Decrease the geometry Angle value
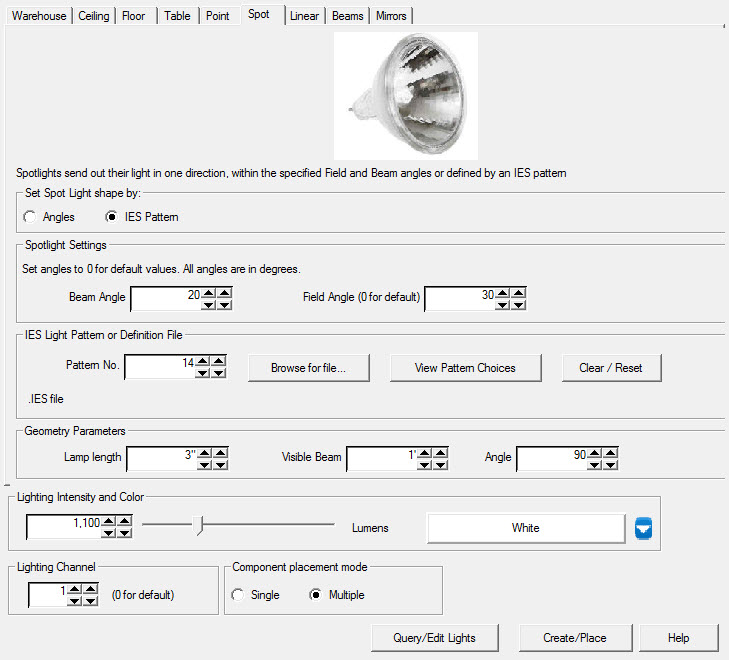This screenshot has height=660, width=729. pyautogui.click(x=595, y=464)
